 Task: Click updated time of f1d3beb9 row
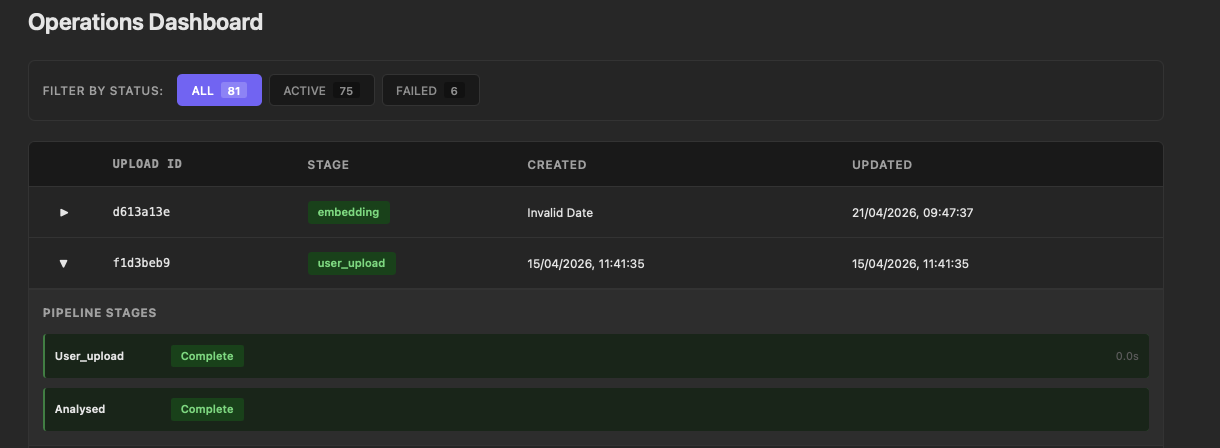[x=911, y=265]
